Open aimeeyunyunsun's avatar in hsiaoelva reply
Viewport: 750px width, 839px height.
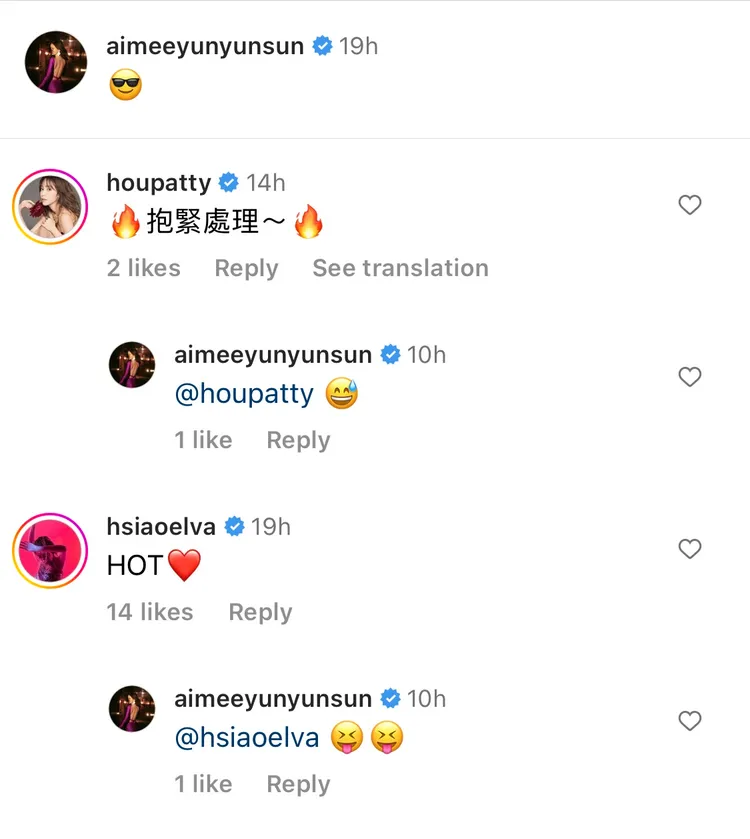(x=132, y=709)
